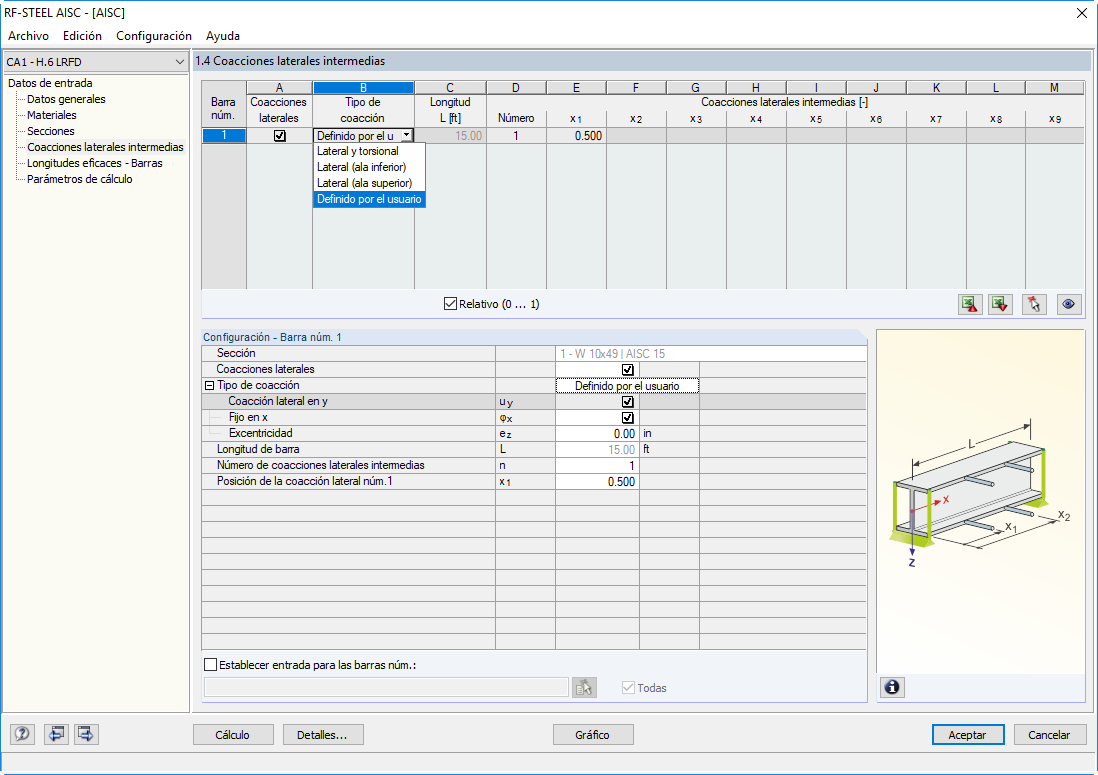
Task: Select Materiales in navigator tree
Action: click(52, 116)
